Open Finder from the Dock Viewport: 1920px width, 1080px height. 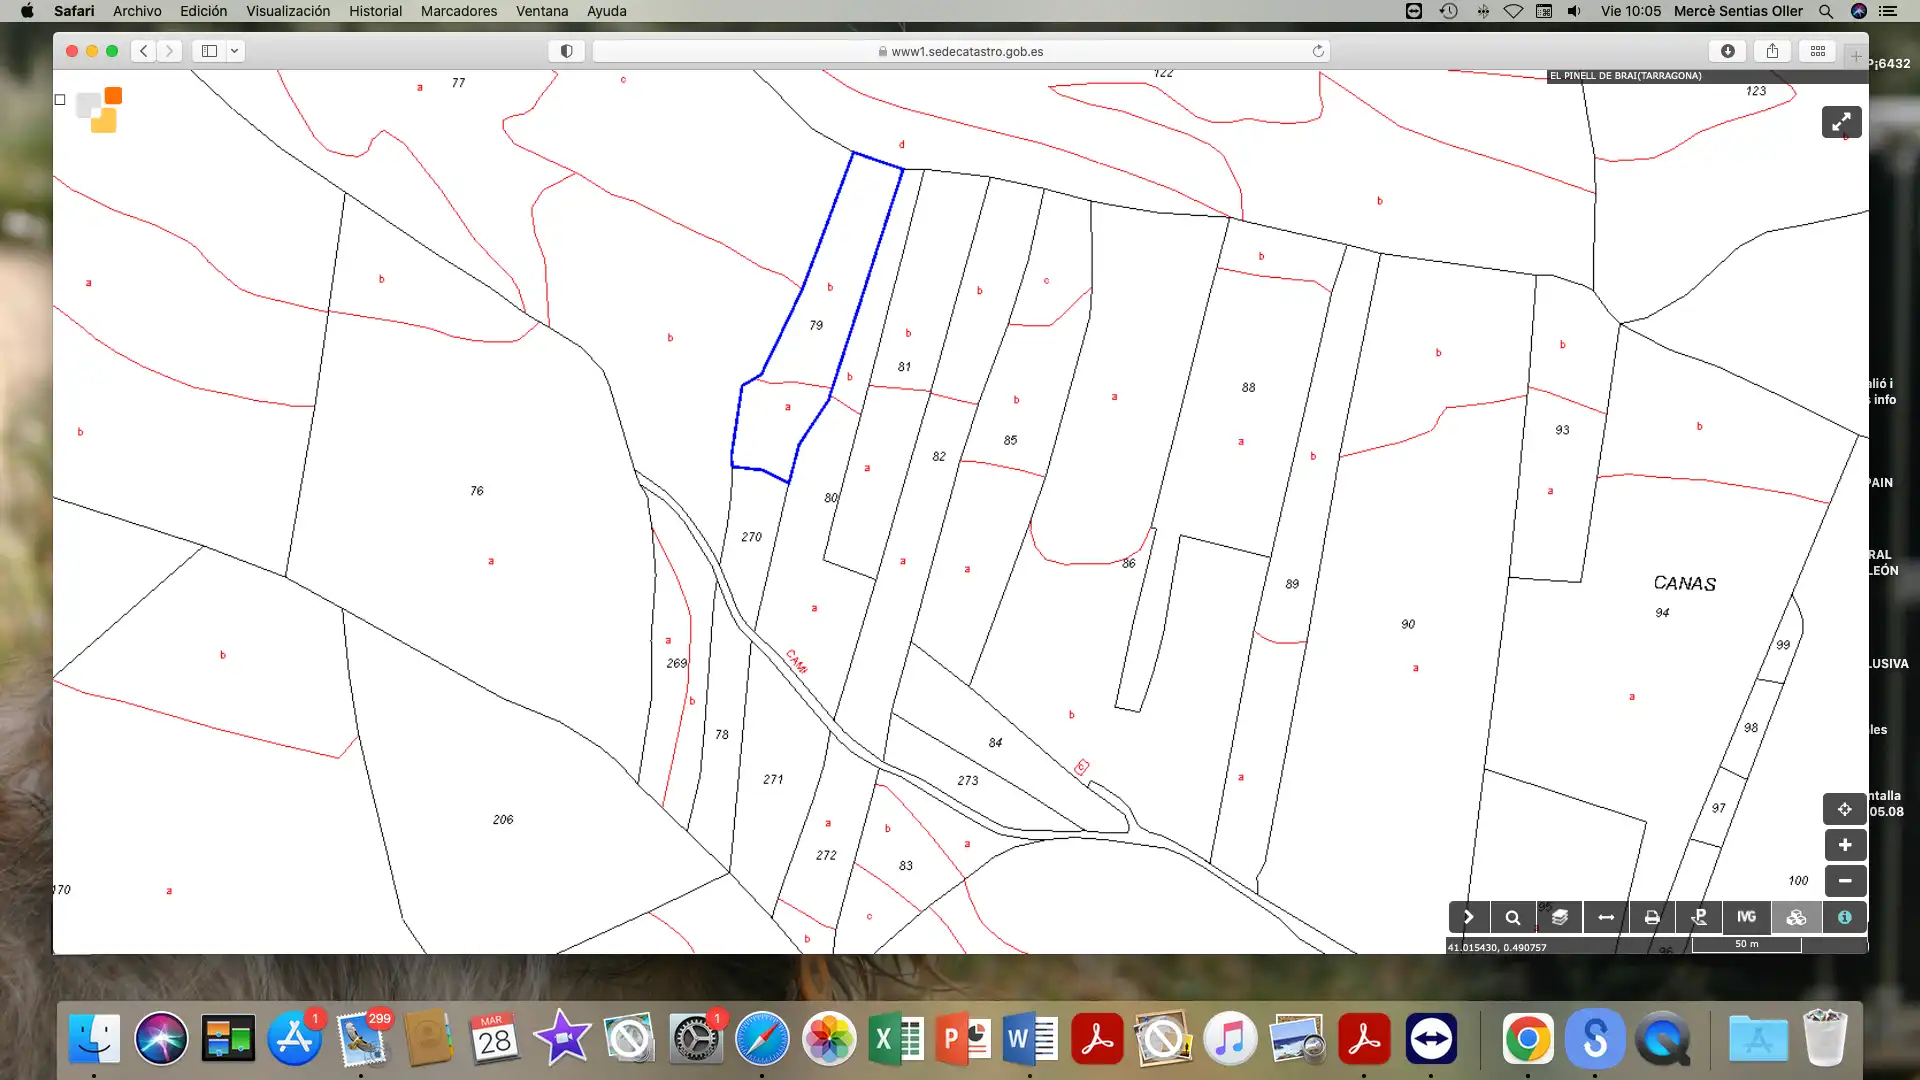94,1039
